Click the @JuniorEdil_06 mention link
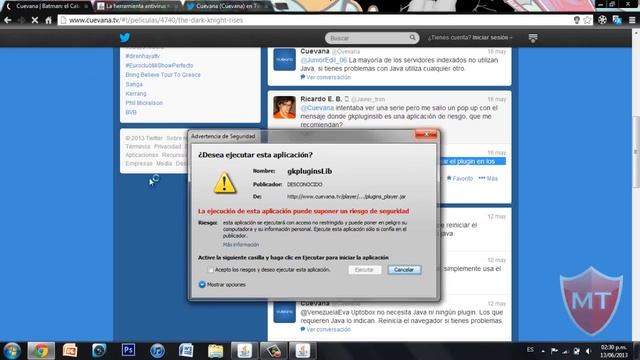Image resolution: width=640 pixels, height=360 pixels. coord(324,60)
